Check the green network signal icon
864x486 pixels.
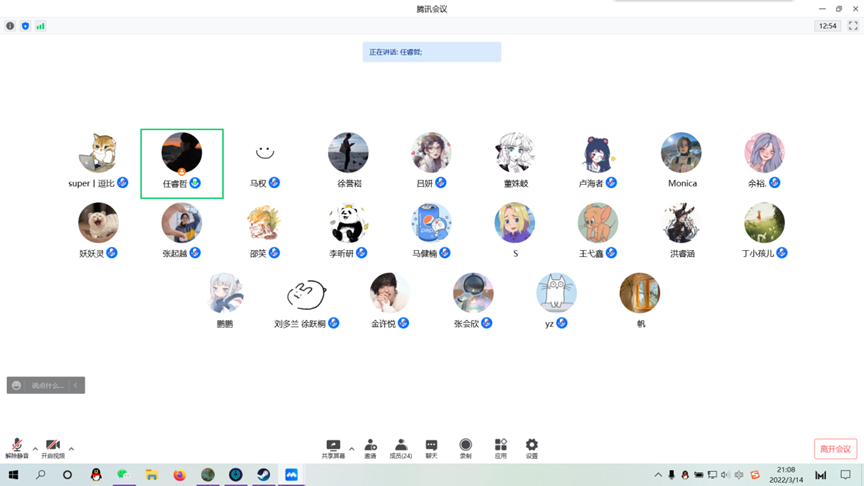point(40,26)
